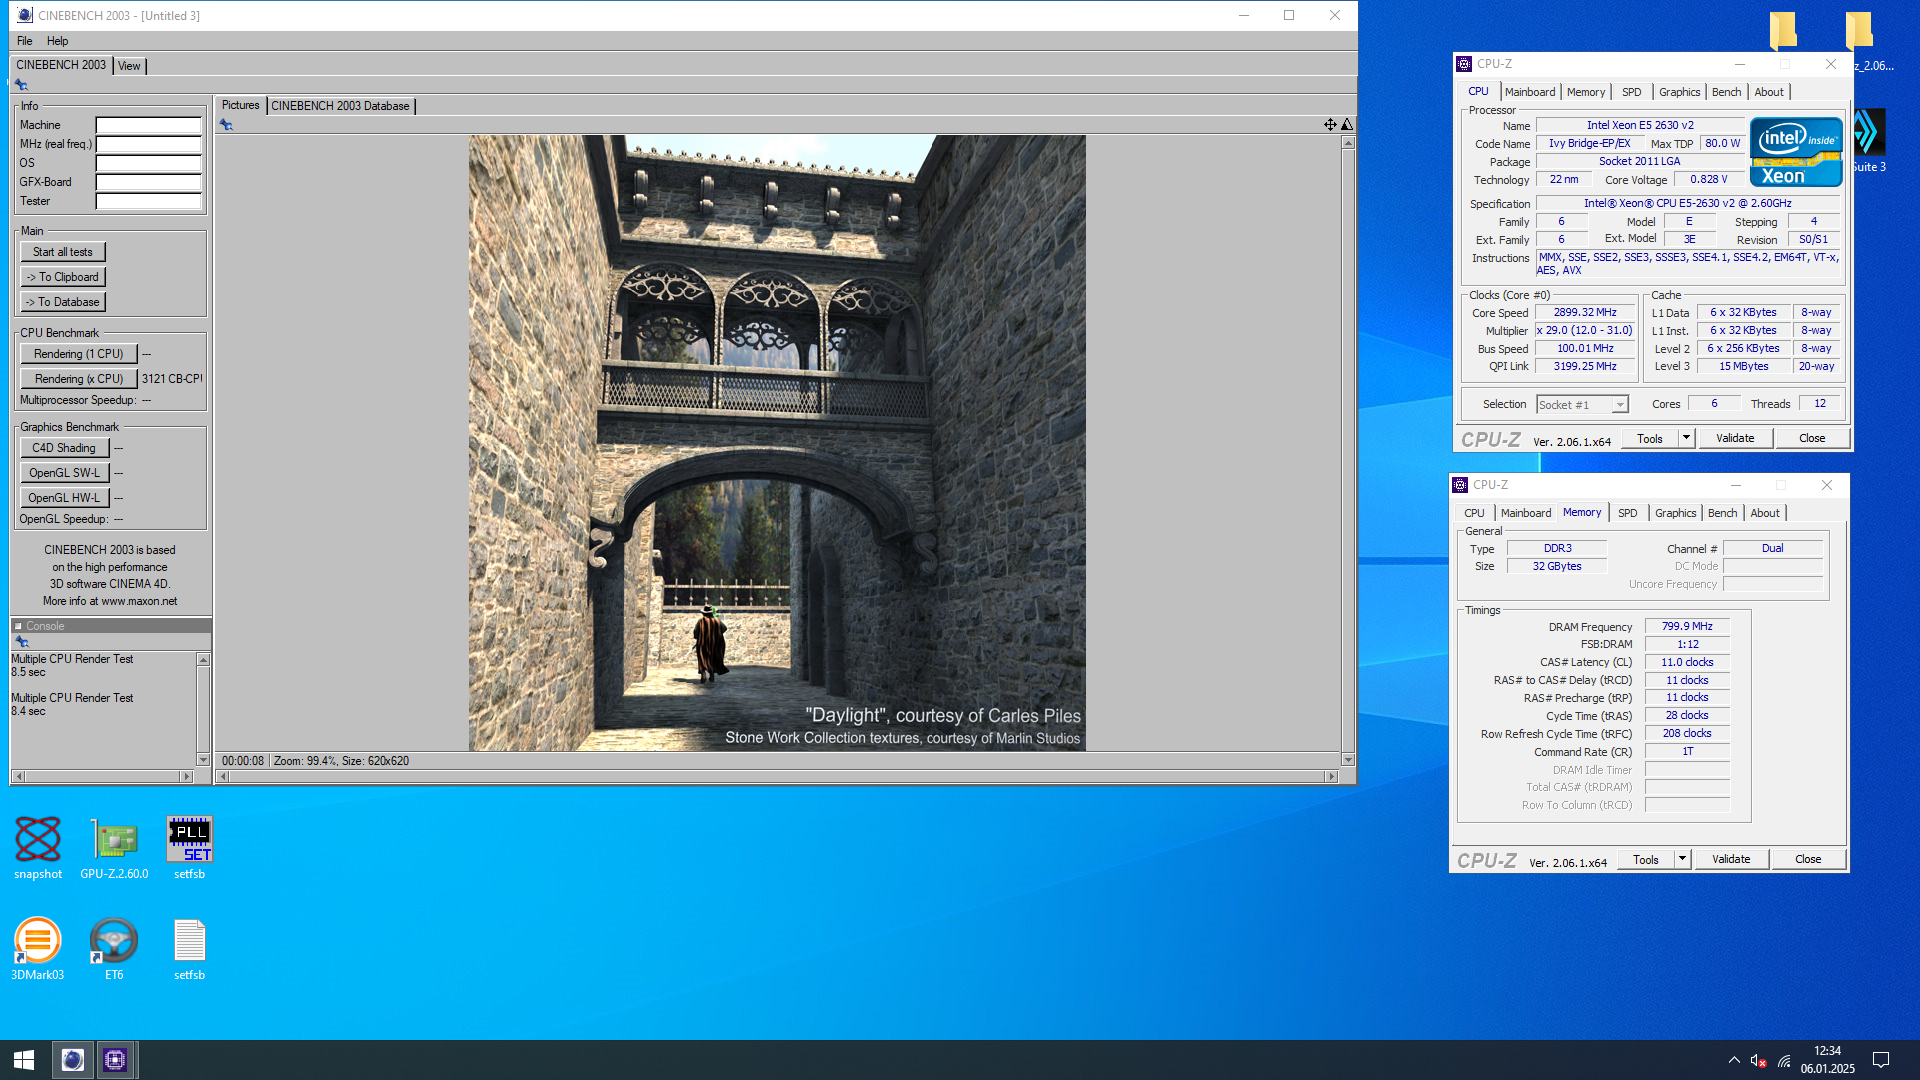
Task: Click the console vertical scrollbar down arrow
Action: pos(203,760)
